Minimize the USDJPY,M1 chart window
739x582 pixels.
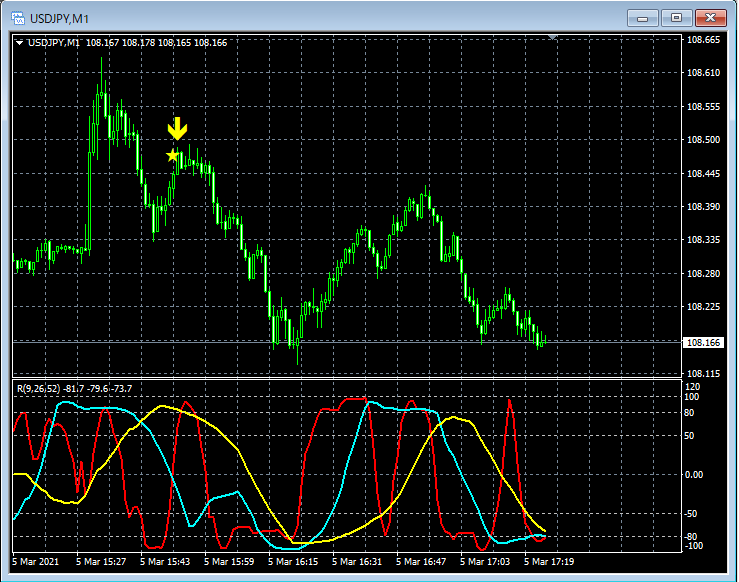(x=642, y=18)
